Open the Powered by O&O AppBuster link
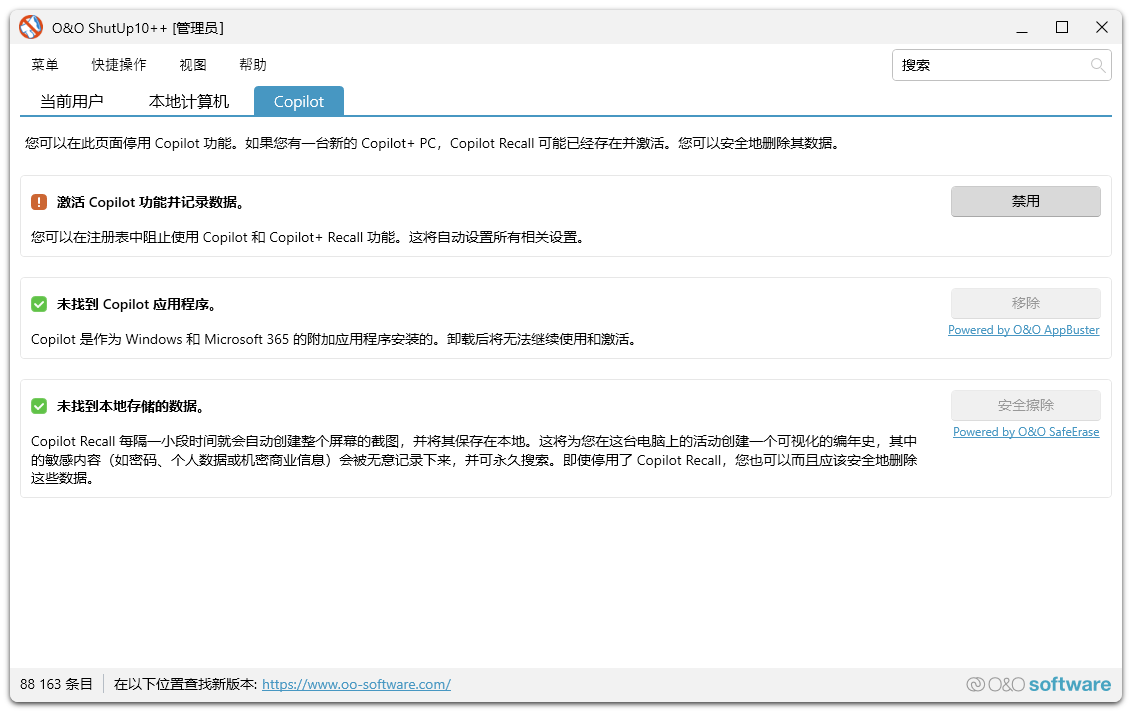Viewport: 1132px width, 712px height. coord(1023,330)
